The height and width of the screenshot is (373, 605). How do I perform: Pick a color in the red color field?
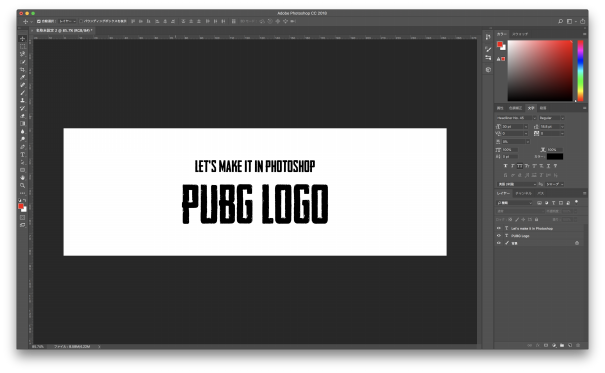coord(540,71)
